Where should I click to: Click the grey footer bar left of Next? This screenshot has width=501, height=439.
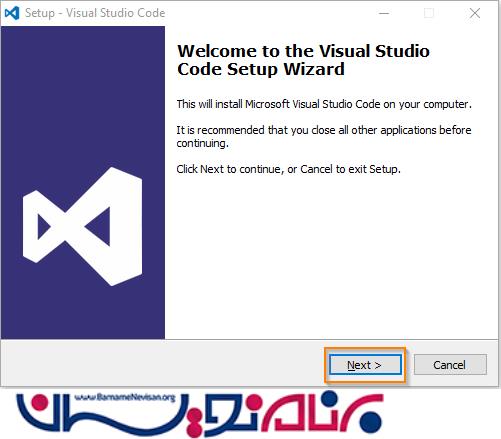tap(163, 363)
